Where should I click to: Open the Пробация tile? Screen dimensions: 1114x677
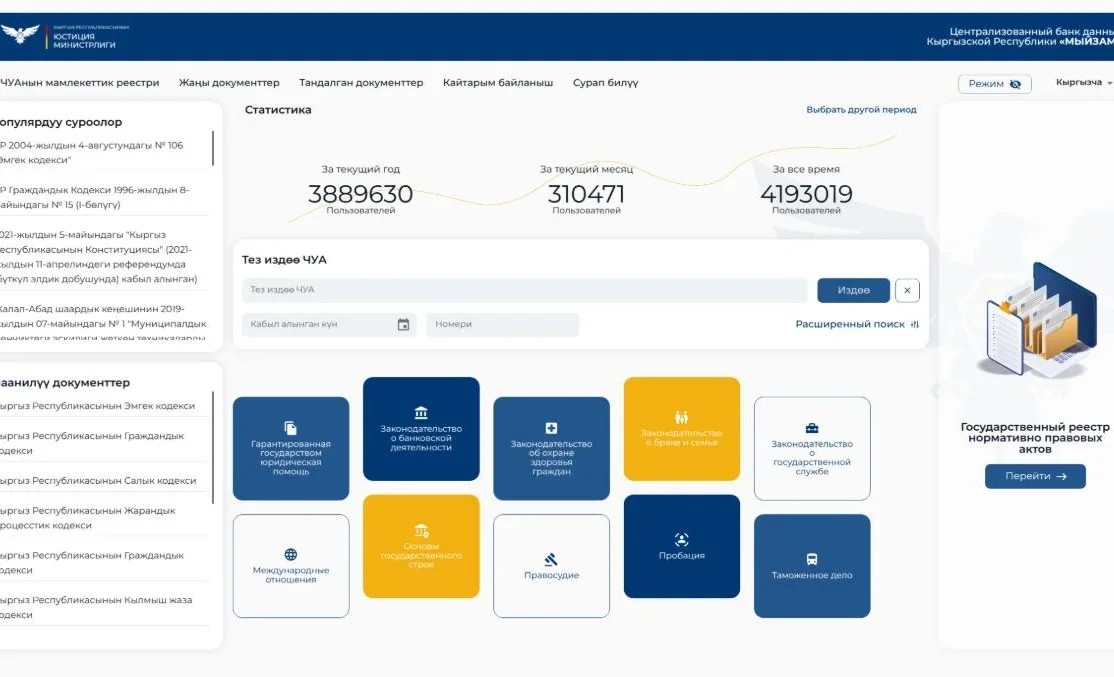pos(682,546)
